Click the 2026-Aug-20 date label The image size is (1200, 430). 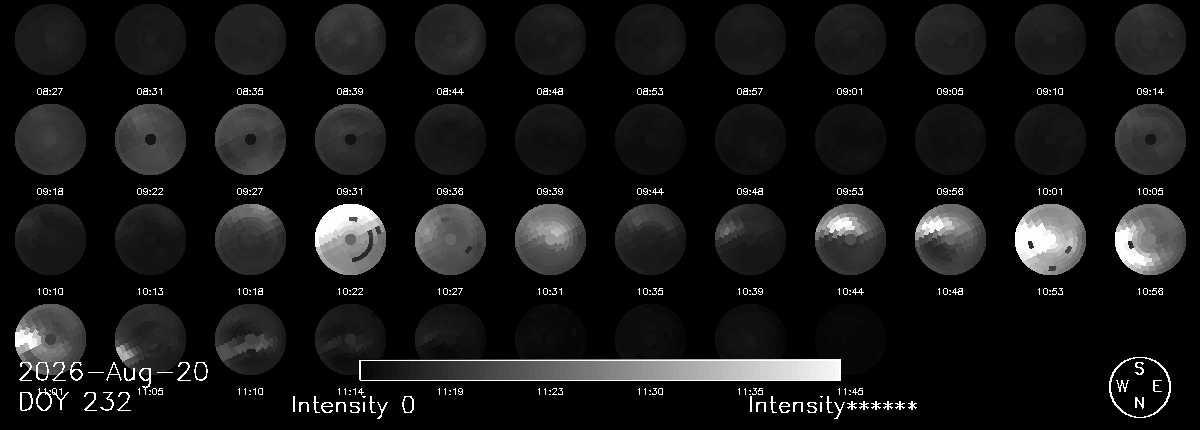pos(113,373)
